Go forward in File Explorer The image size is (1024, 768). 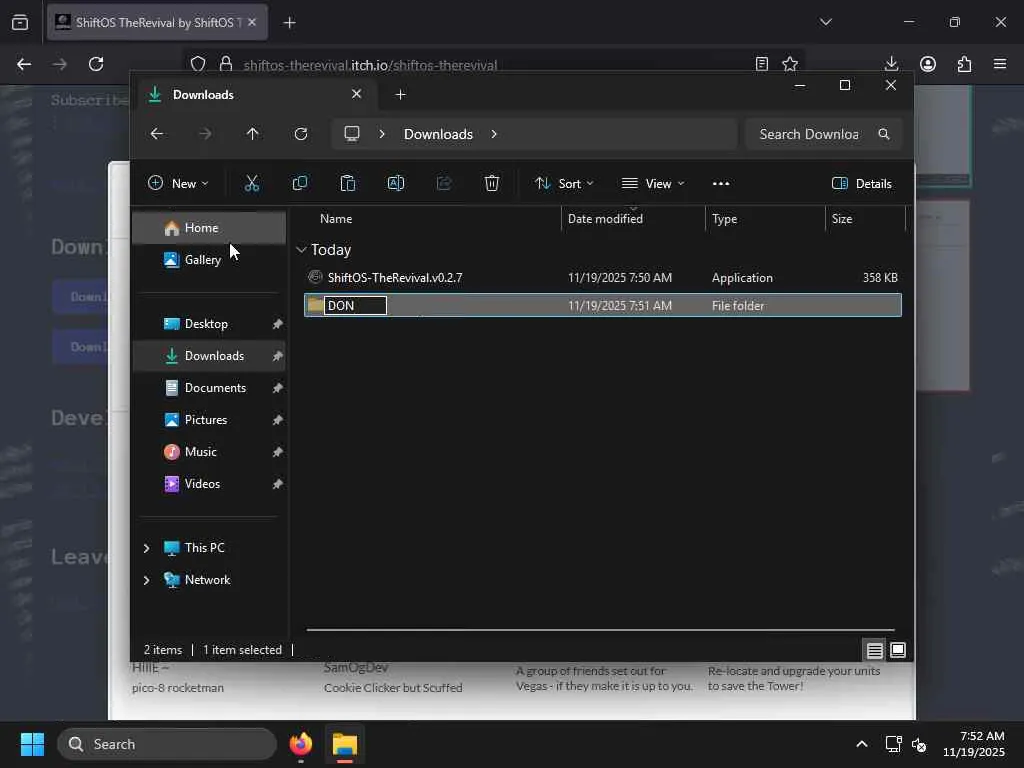point(205,134)
